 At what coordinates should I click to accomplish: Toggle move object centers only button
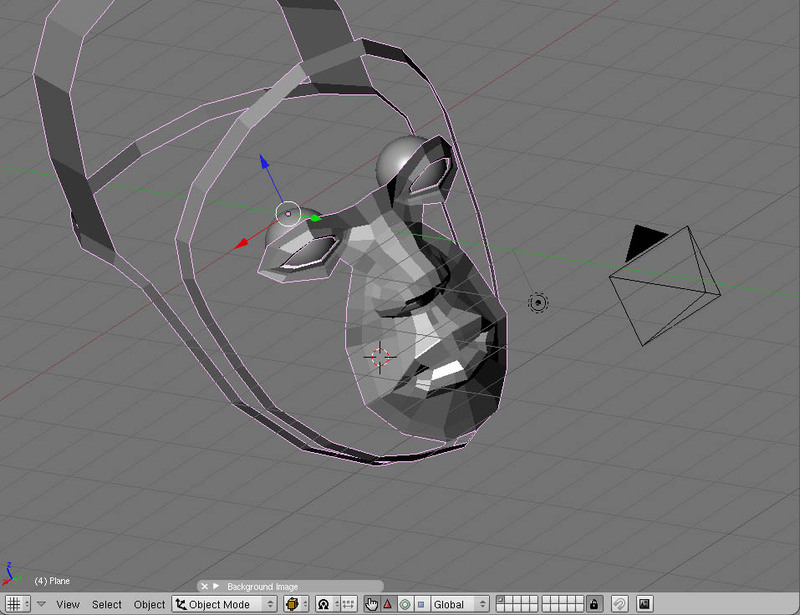(348, 604)
